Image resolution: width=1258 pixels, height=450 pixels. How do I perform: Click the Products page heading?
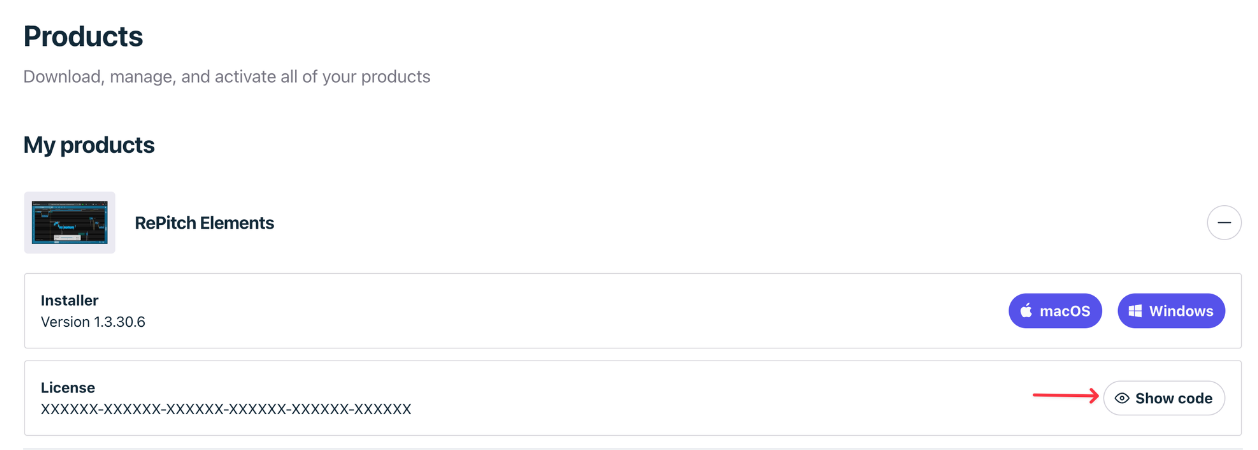click(x=83, y=37)
